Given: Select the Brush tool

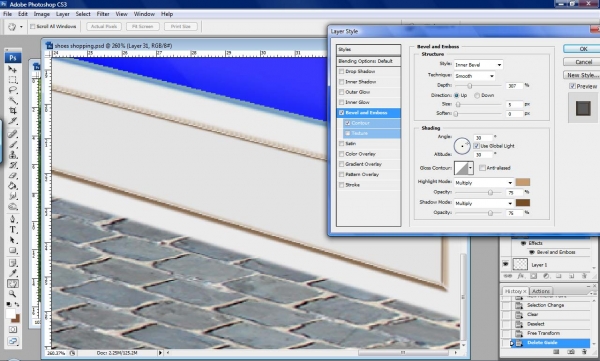Looking at the screenshot, I should pyautogui.click(x=13, y=144).
